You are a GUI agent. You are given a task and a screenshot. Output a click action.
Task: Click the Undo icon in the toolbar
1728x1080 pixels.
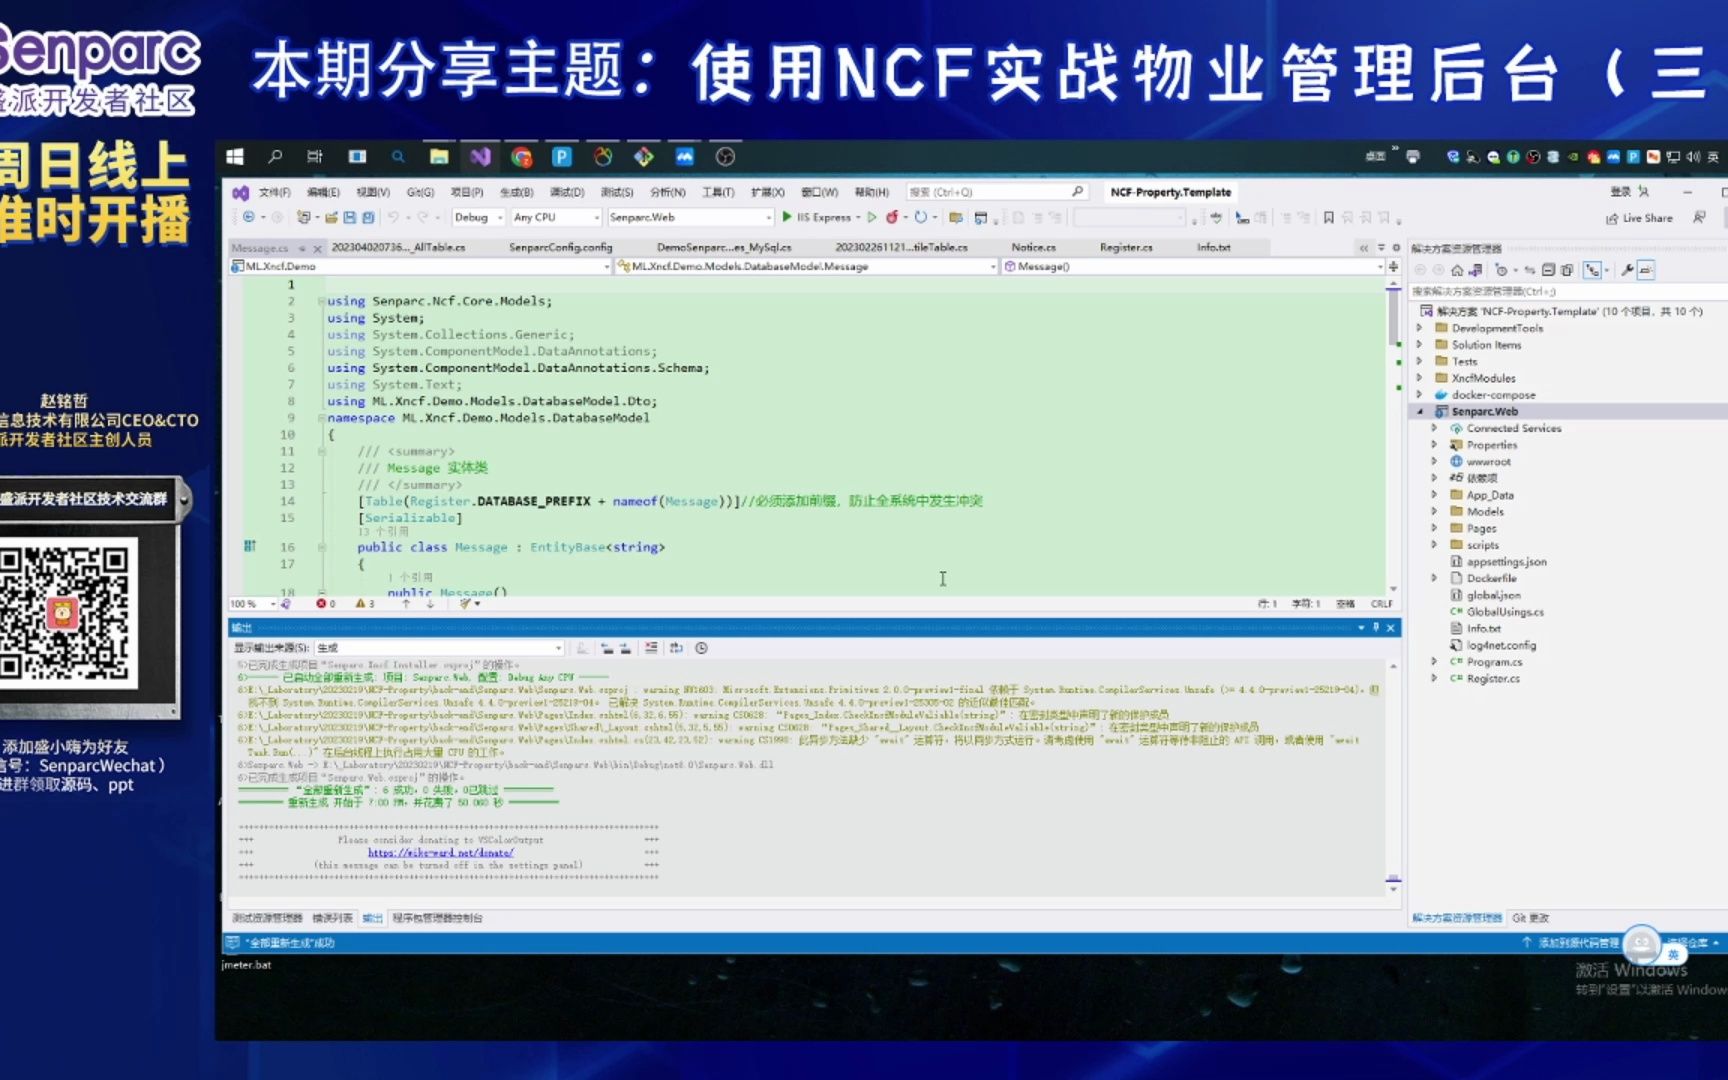[x=393, y=217]
